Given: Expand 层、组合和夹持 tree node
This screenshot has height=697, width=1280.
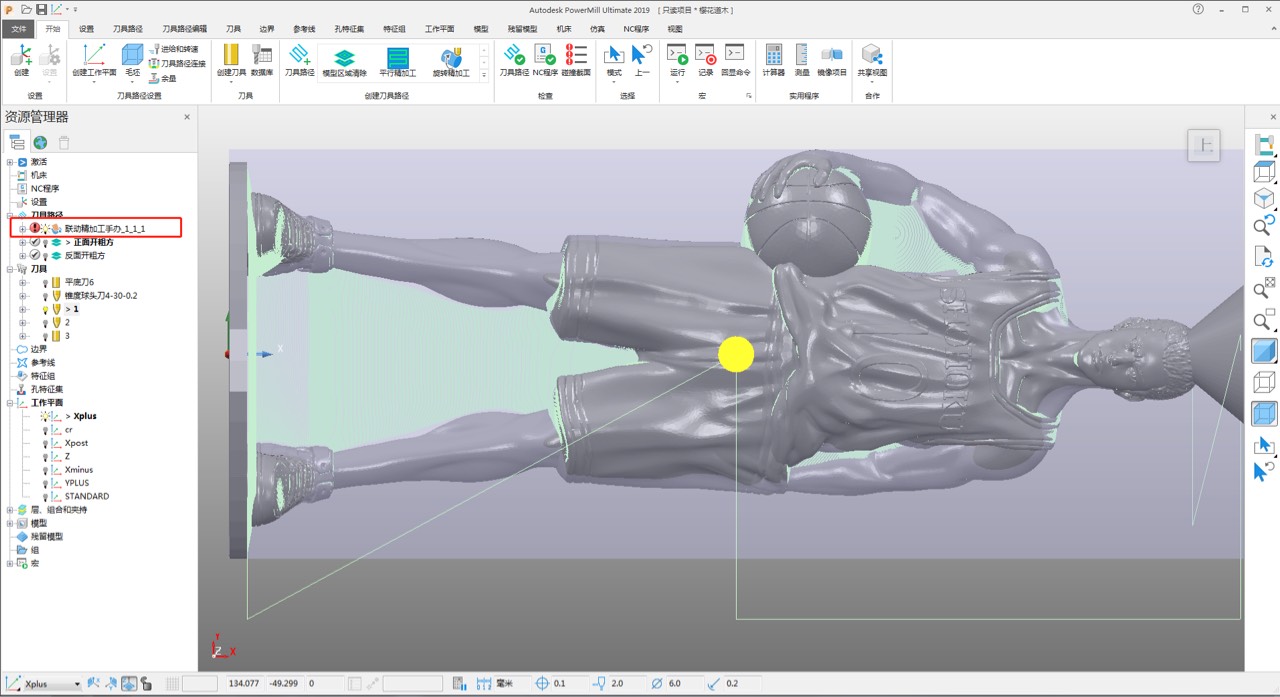Looking at the screenshot, I should click(x=10, y=510).
